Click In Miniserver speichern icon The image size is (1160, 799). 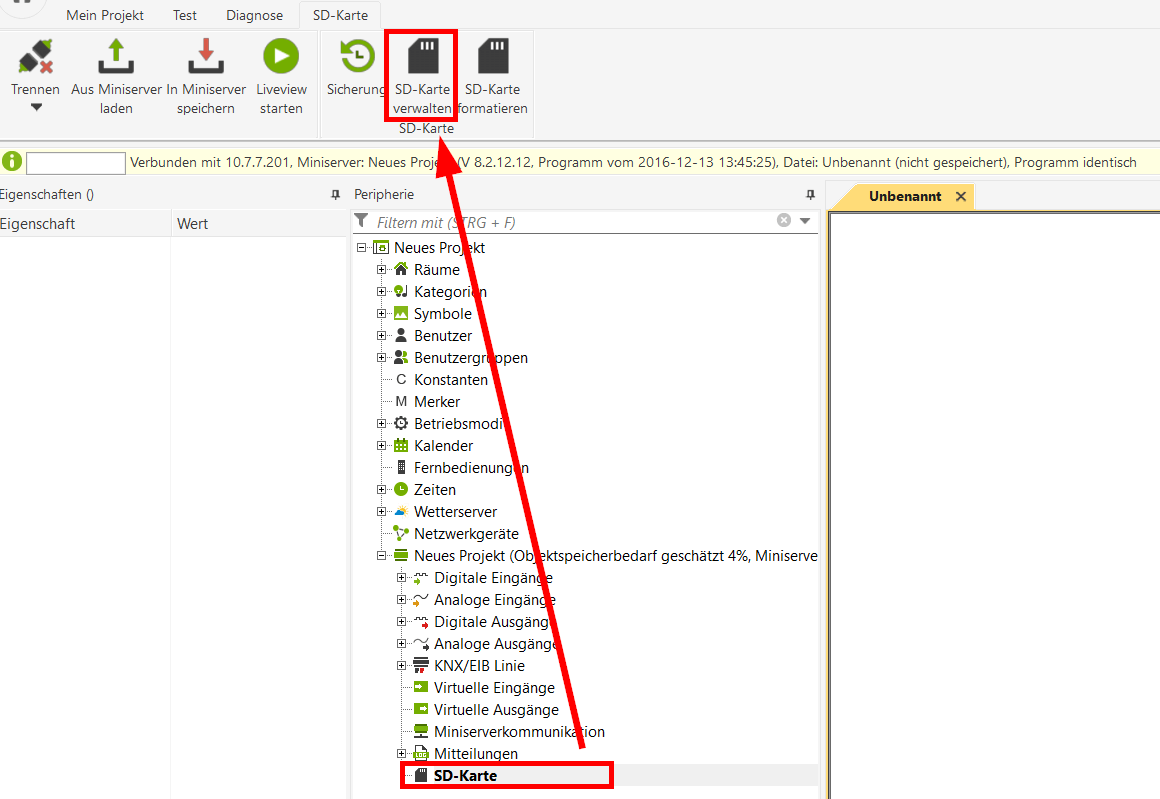(205, 56)
